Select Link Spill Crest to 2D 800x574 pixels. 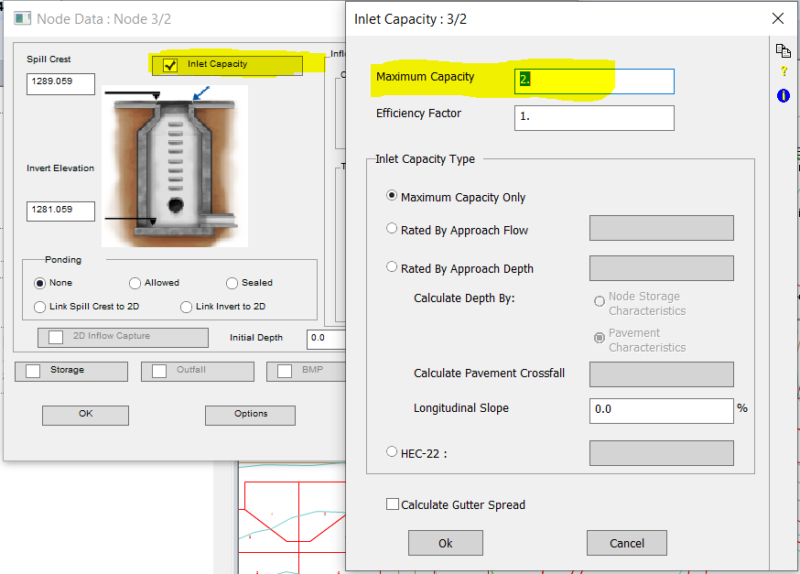(40, 307)
